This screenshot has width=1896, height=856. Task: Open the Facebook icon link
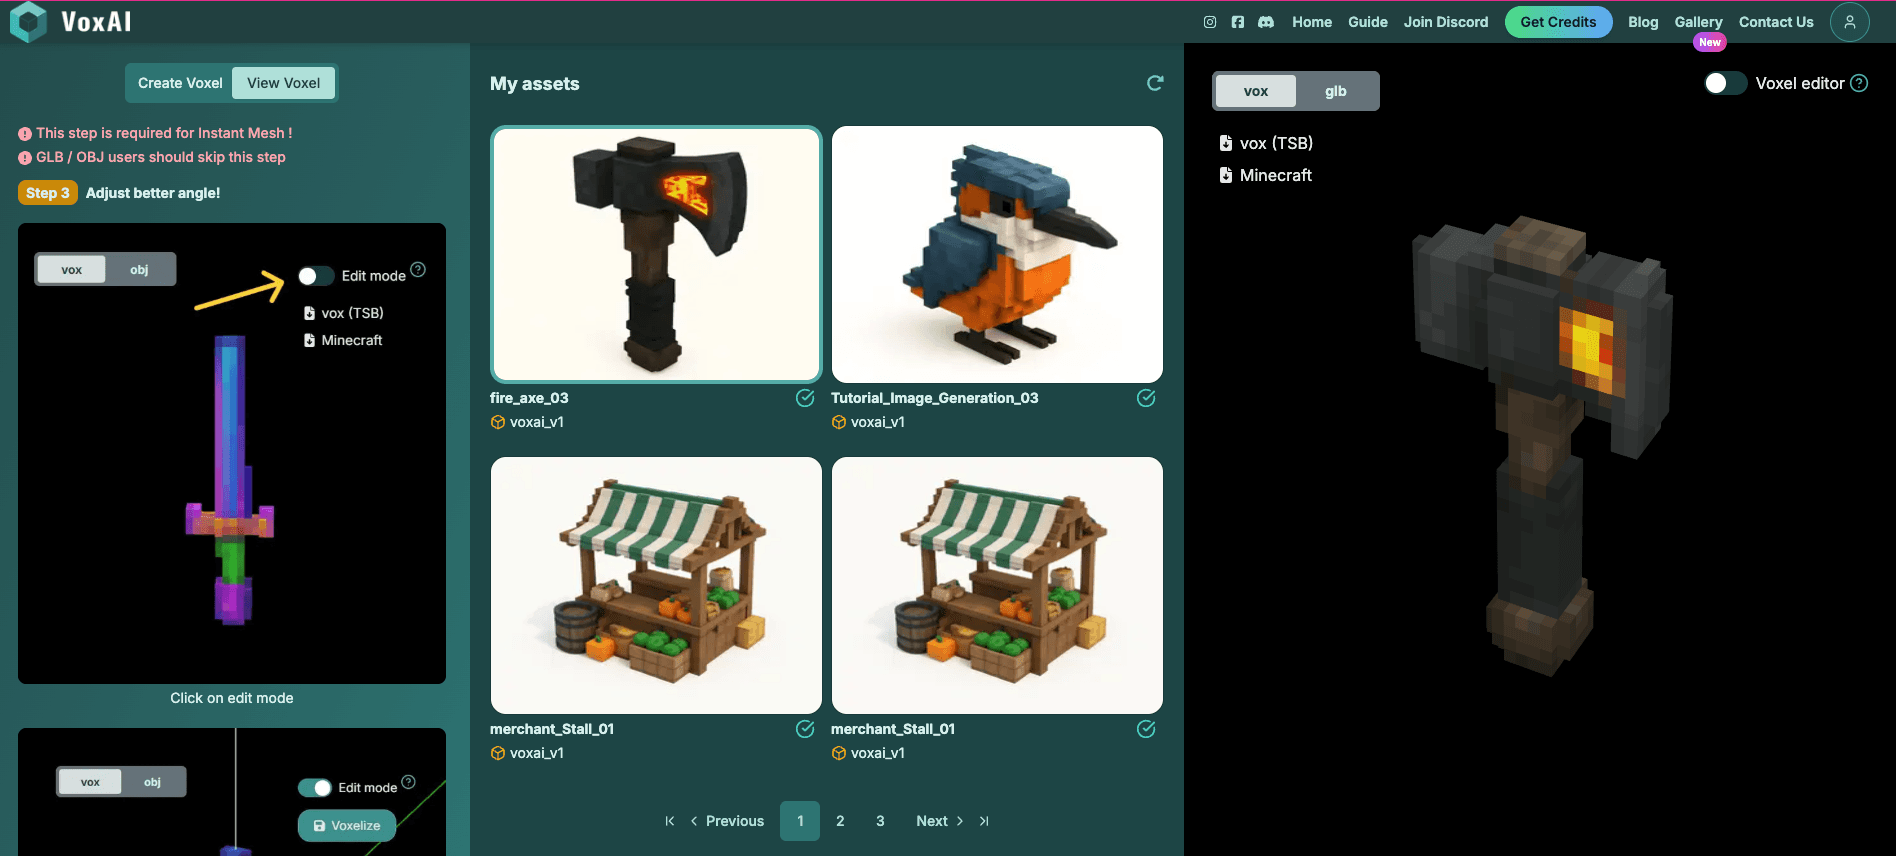coord(1238,22)
